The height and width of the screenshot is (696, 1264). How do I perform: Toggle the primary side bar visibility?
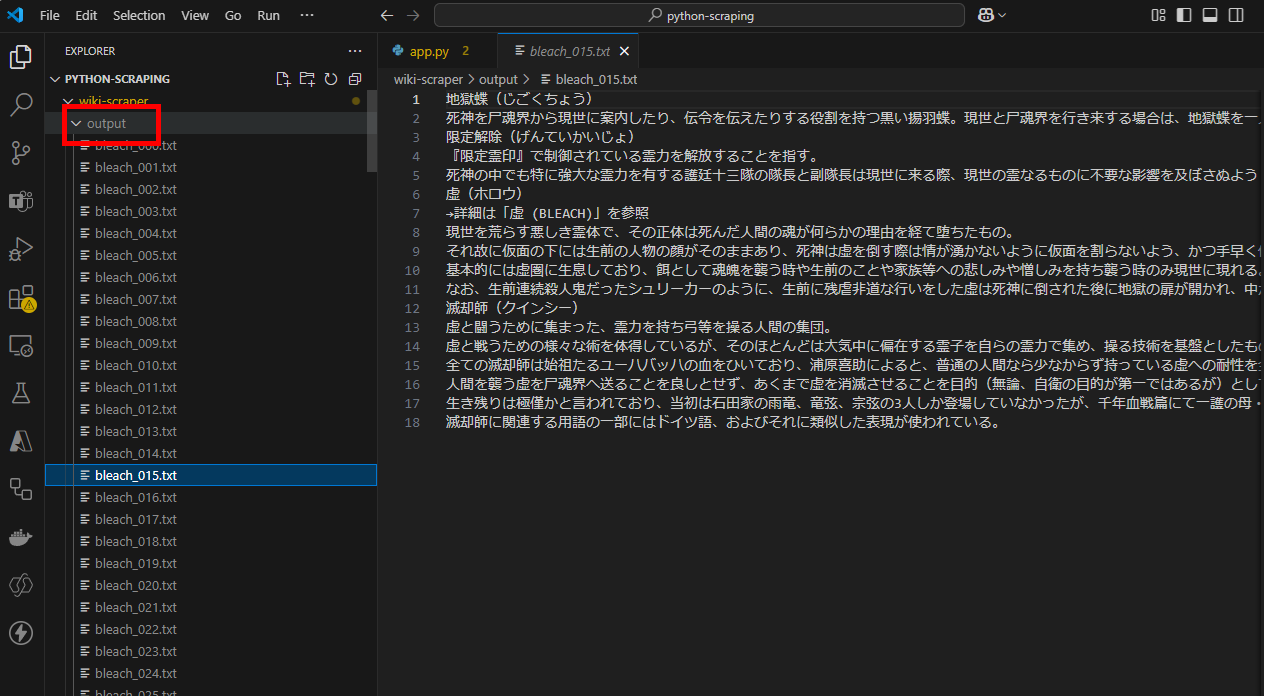point(1184,15)
